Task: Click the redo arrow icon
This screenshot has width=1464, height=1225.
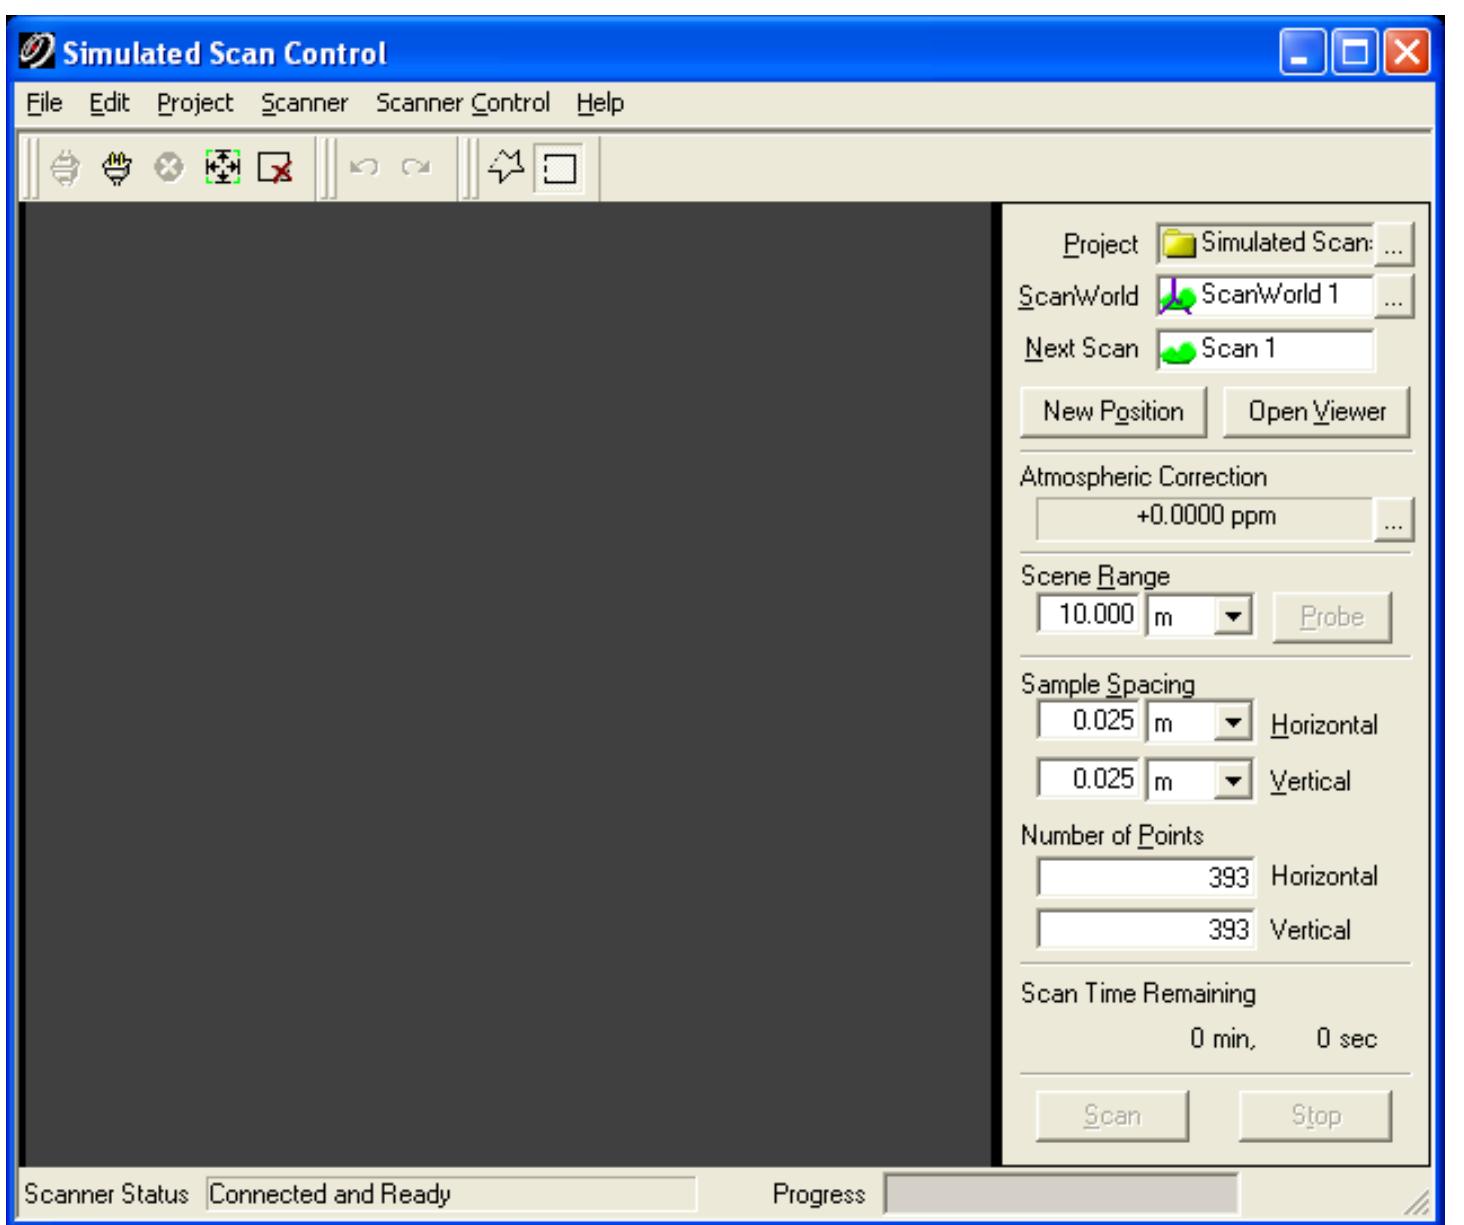Action: [x=416, y=168]
